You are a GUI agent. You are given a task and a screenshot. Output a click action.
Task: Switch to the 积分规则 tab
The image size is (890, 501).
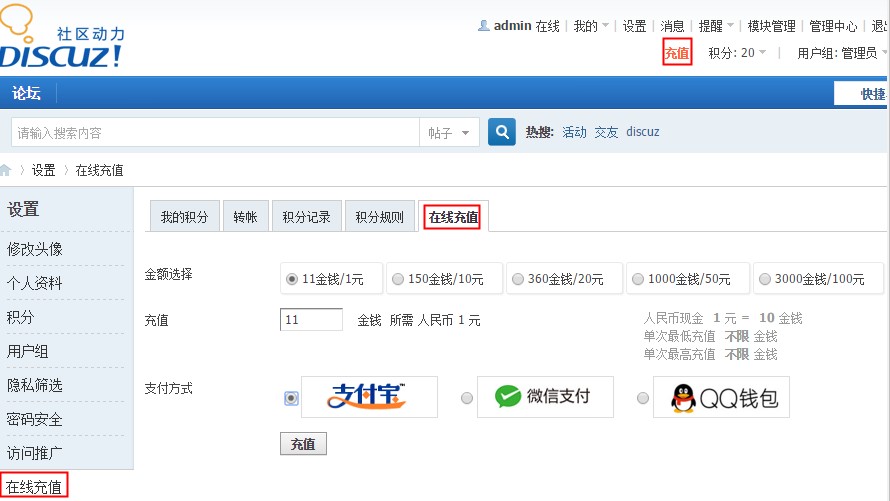click(379, 217)
